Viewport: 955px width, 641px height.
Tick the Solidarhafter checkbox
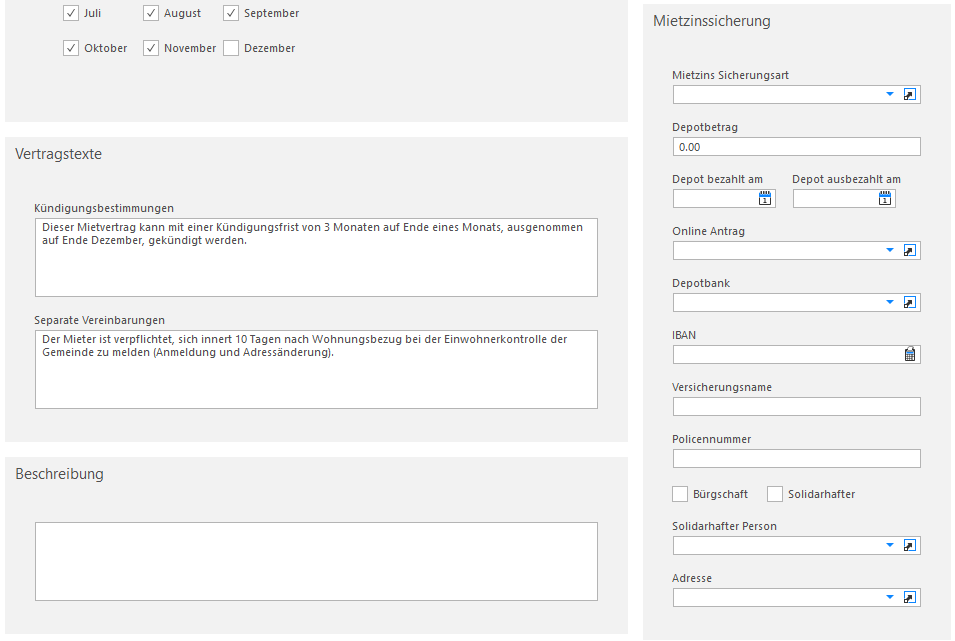pos(775,494)
